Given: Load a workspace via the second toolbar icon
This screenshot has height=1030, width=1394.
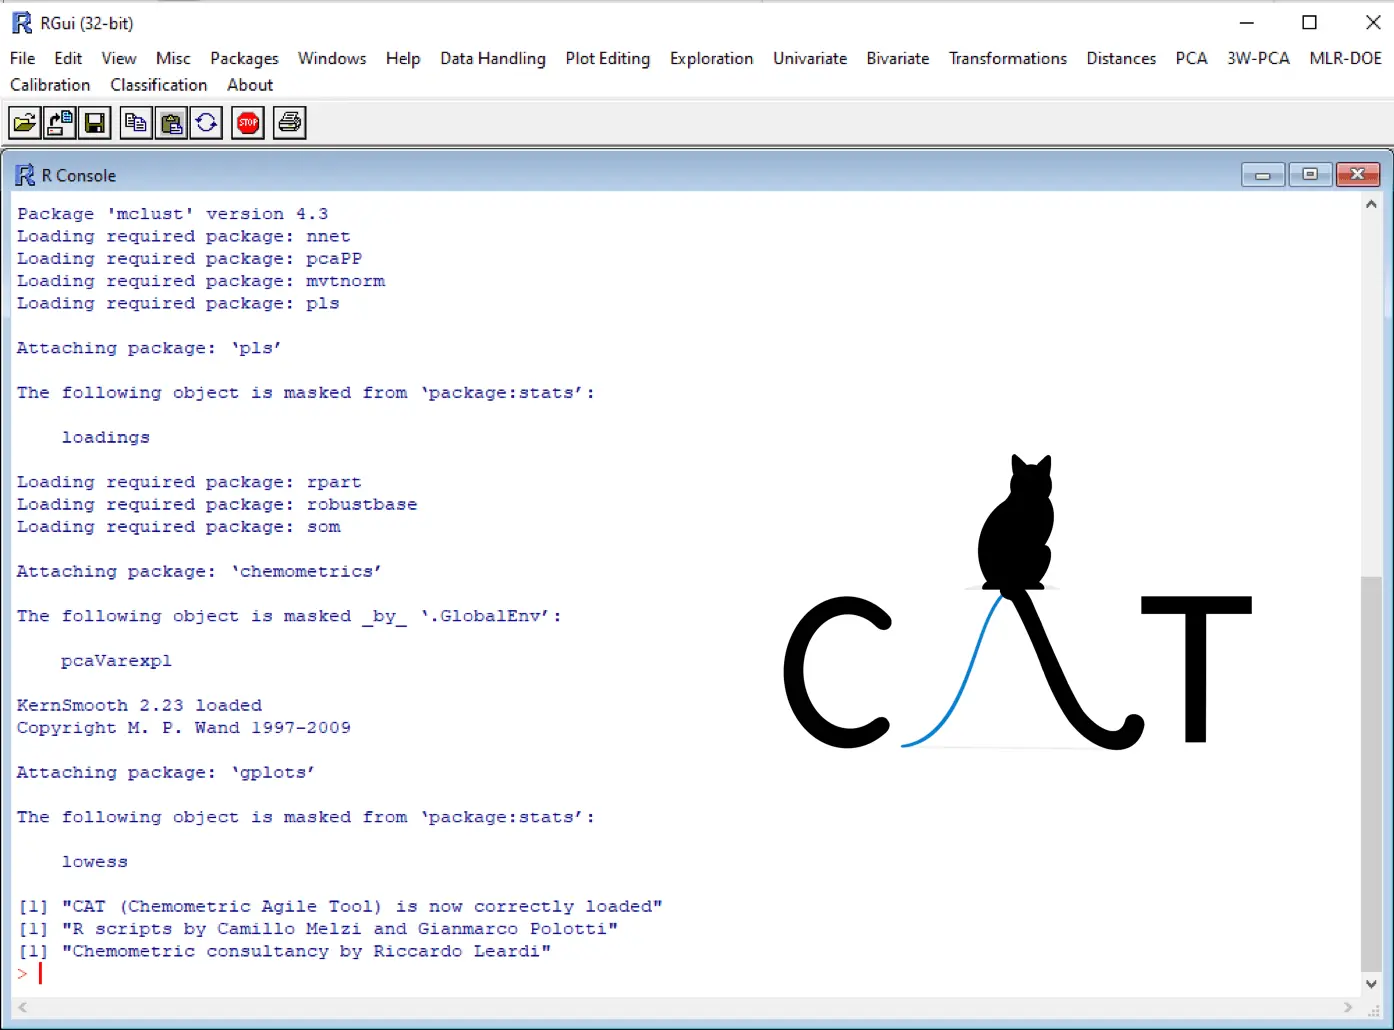Looking at the screenshot, I should click(x=59, y=122).
